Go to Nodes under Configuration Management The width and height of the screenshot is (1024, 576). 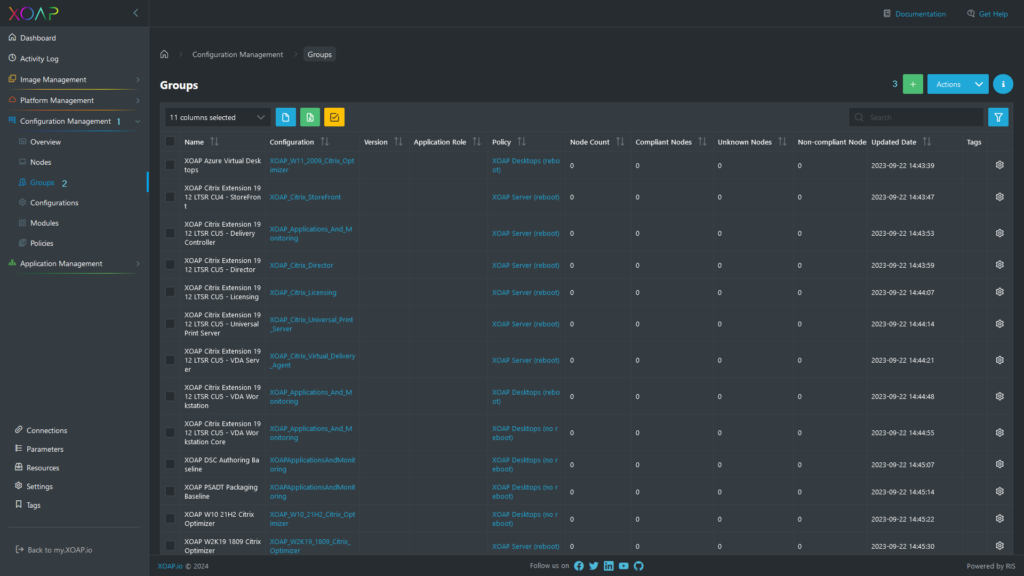(40, 162)
